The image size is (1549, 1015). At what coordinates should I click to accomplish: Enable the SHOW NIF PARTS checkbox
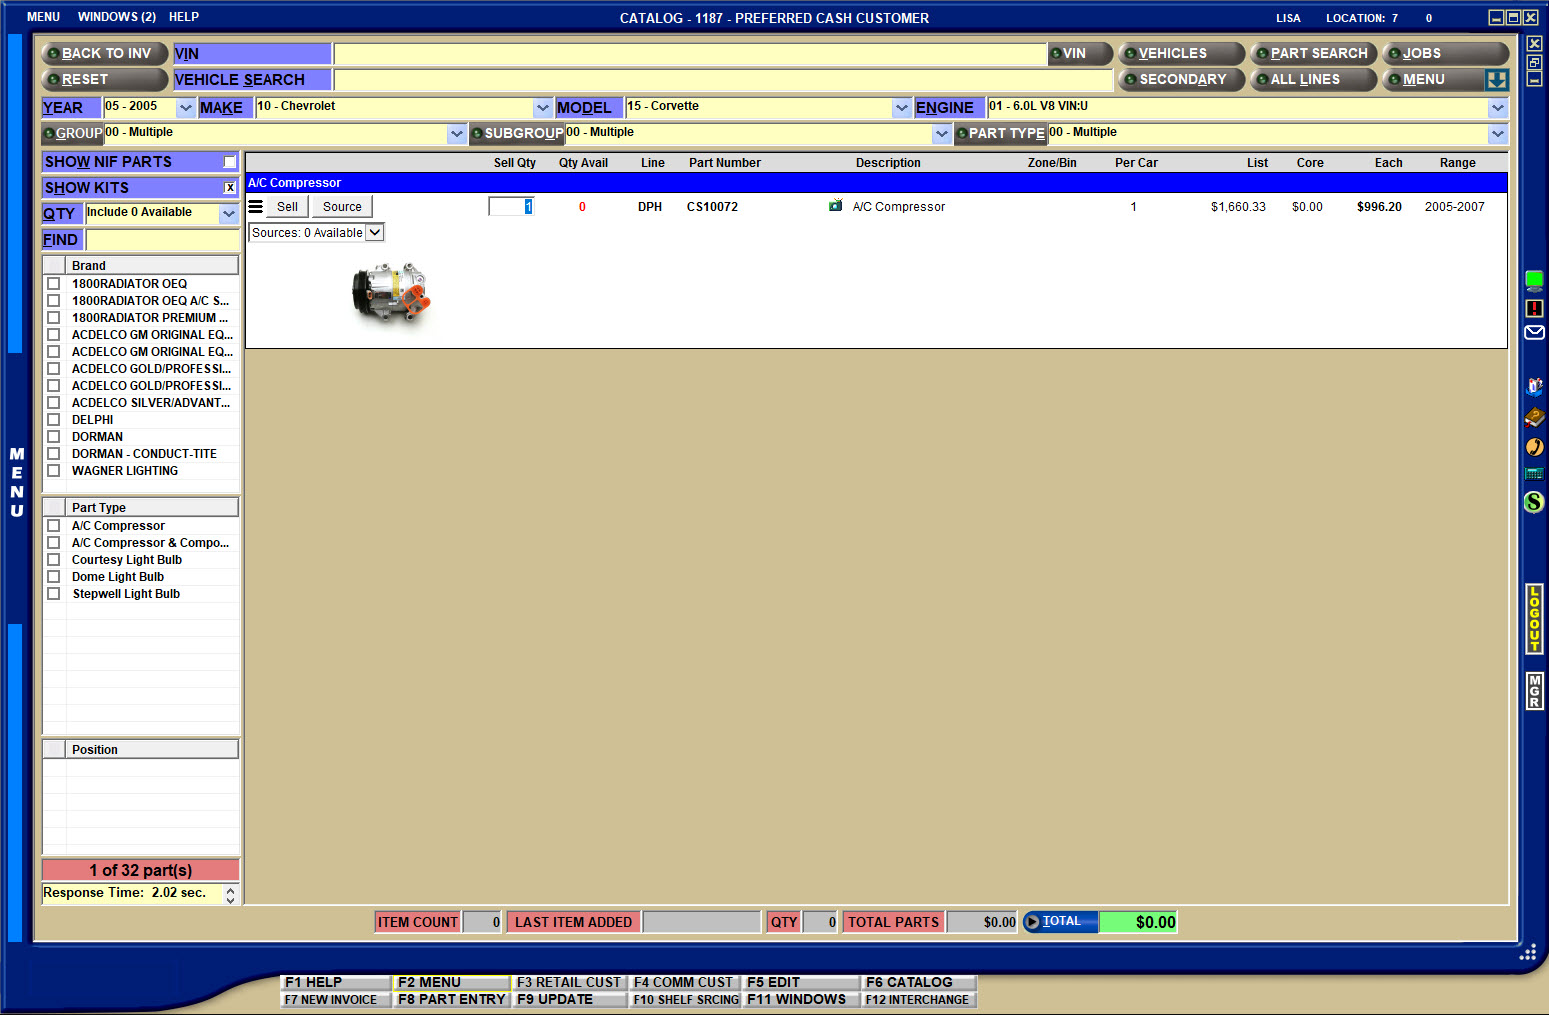click(x=230, y=162)
